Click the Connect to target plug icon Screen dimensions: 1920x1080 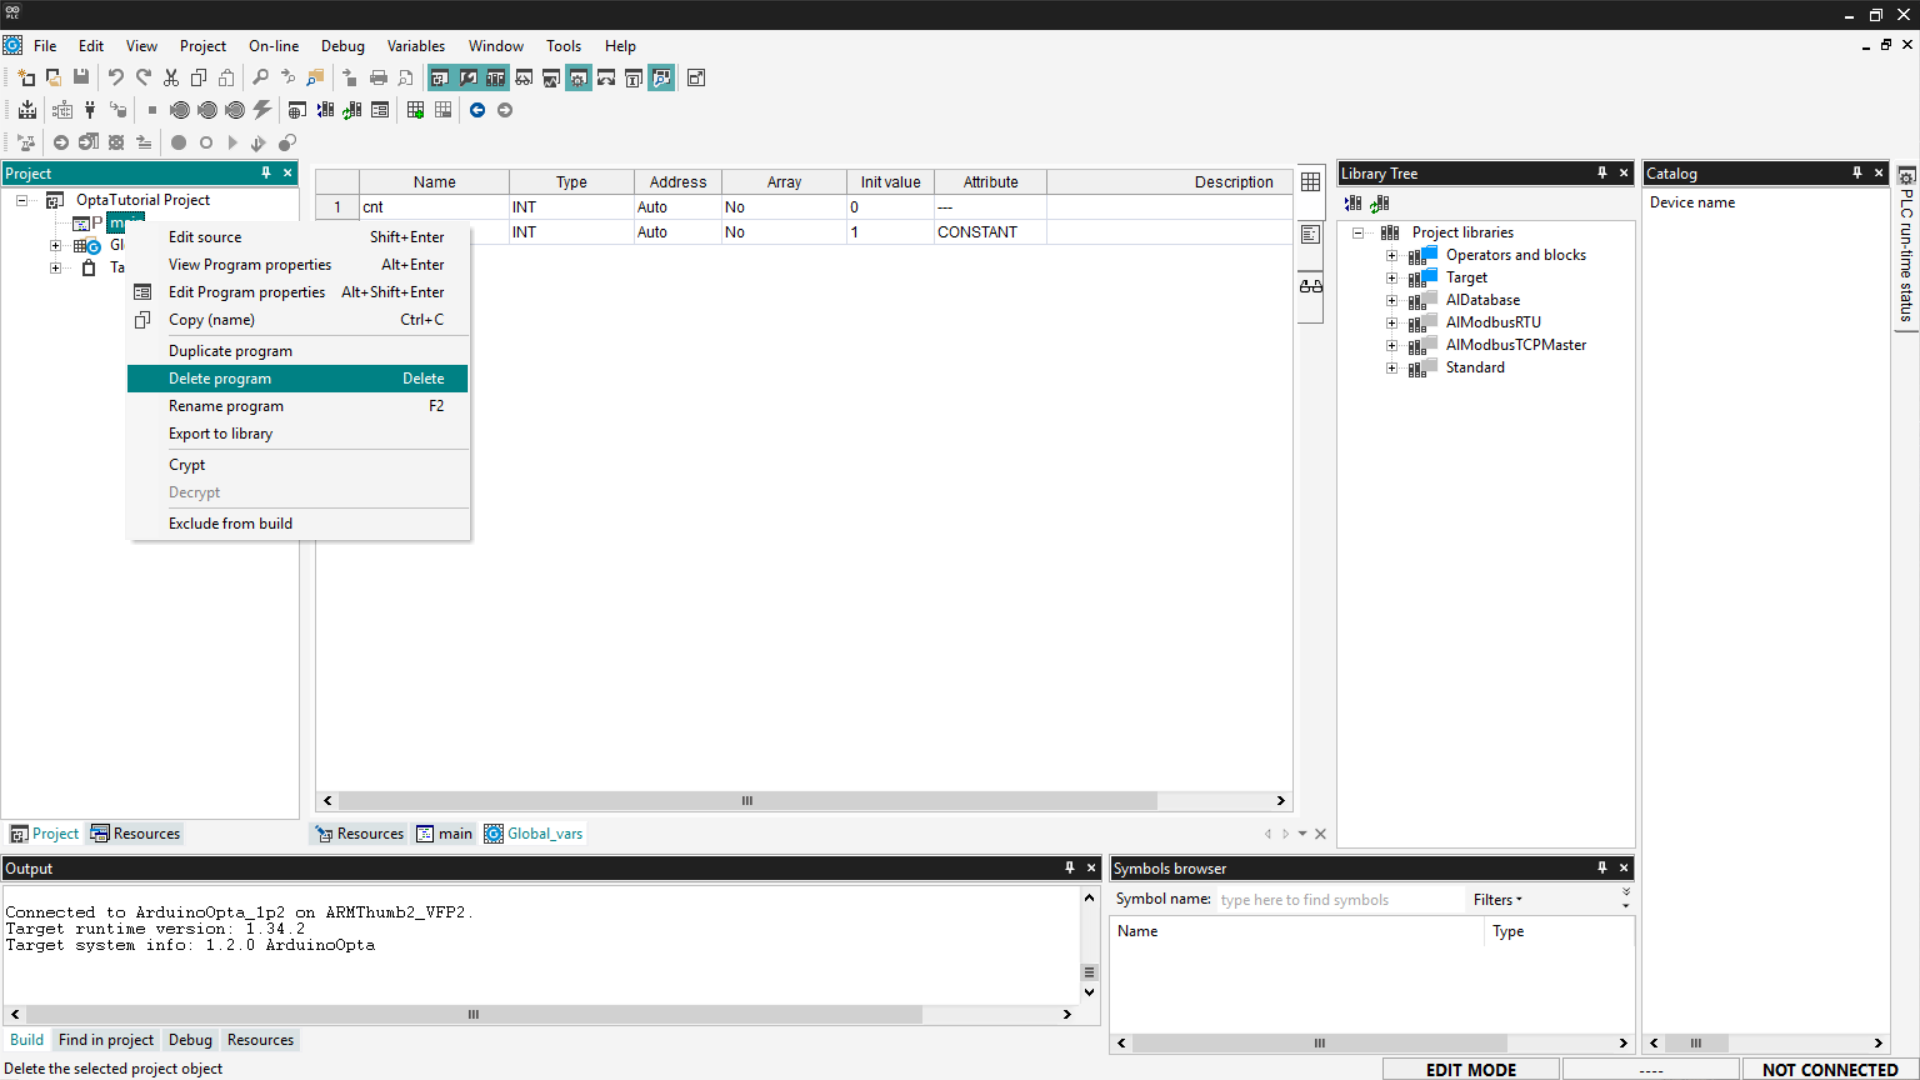[90, 110]
